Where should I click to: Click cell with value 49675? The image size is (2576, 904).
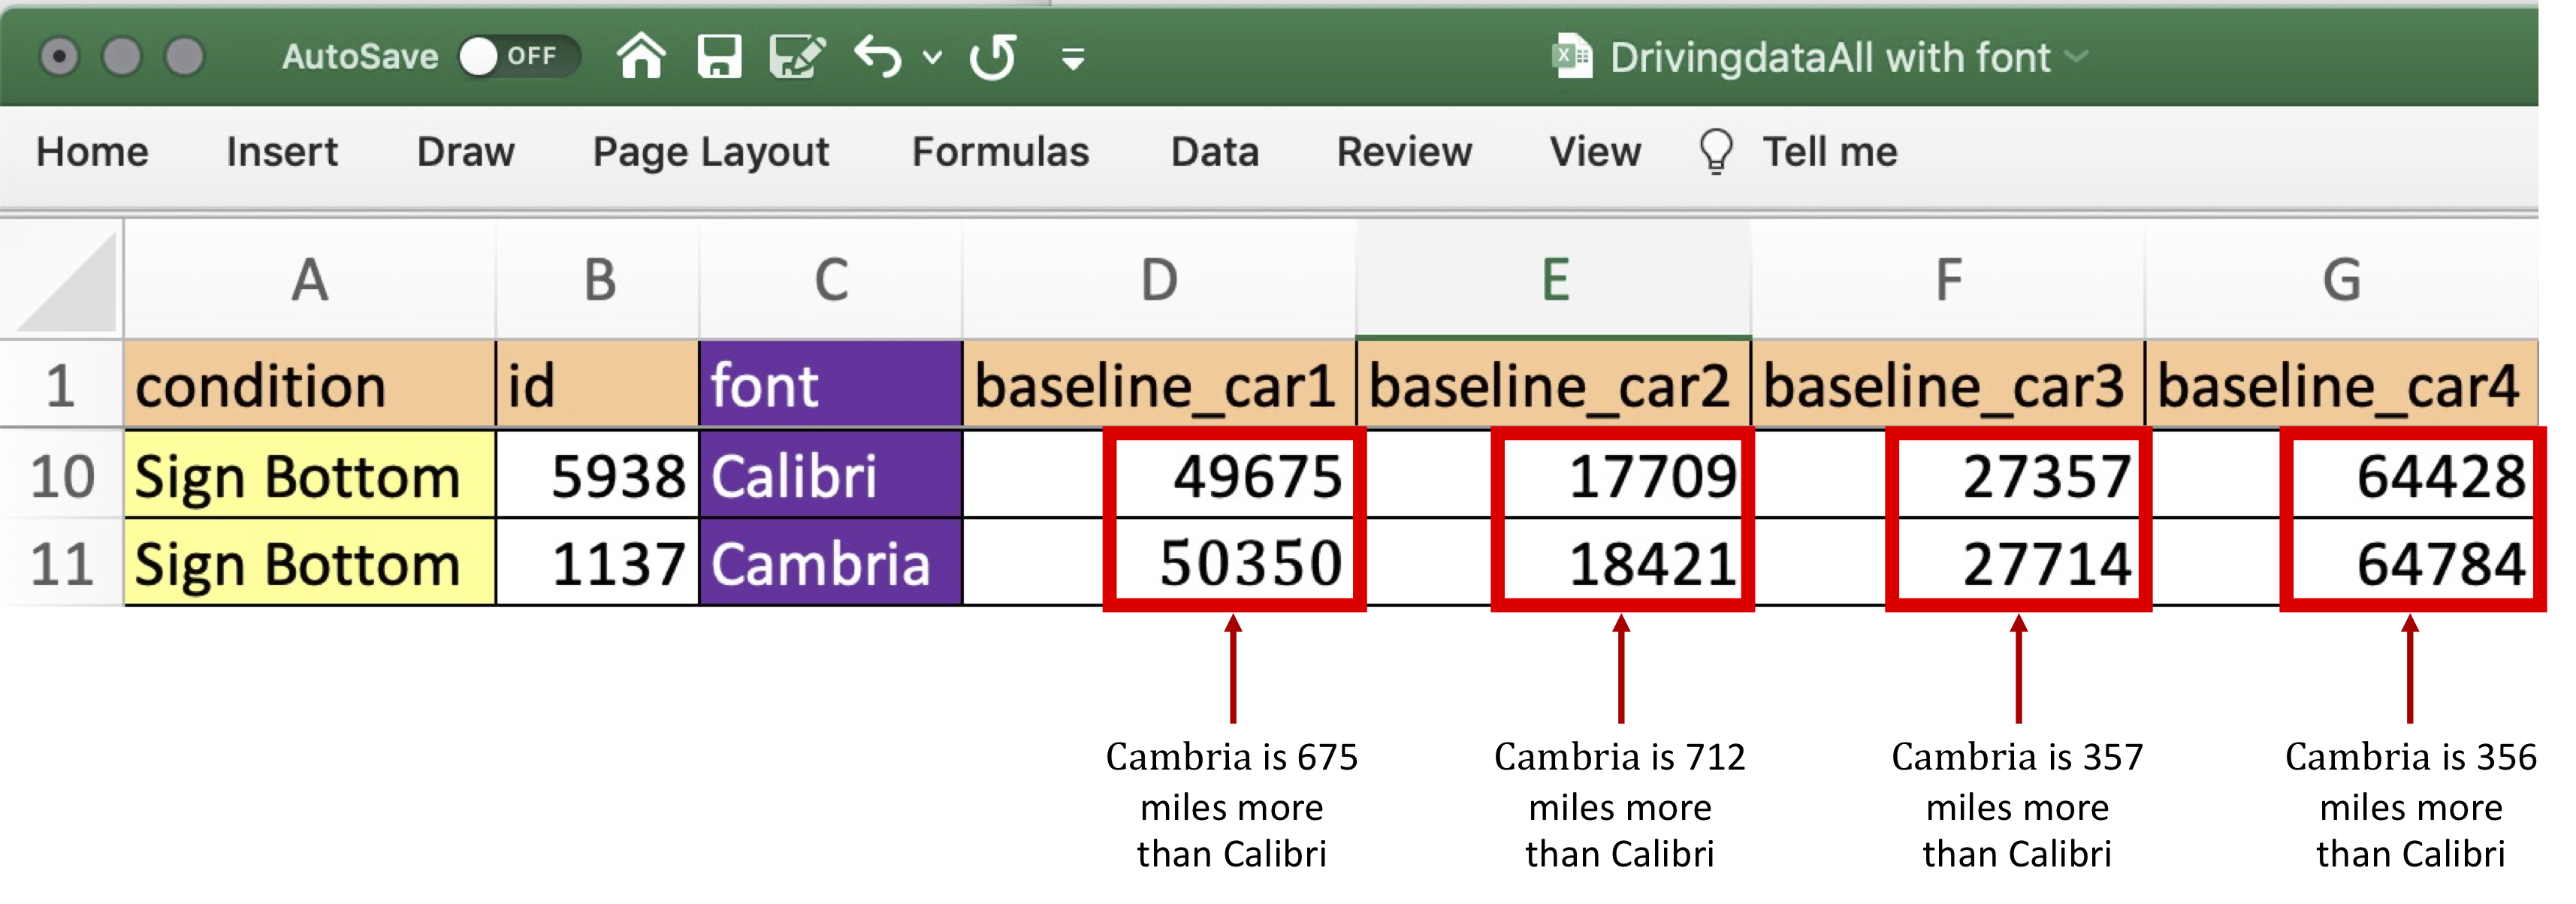[x=1159, y=475]
